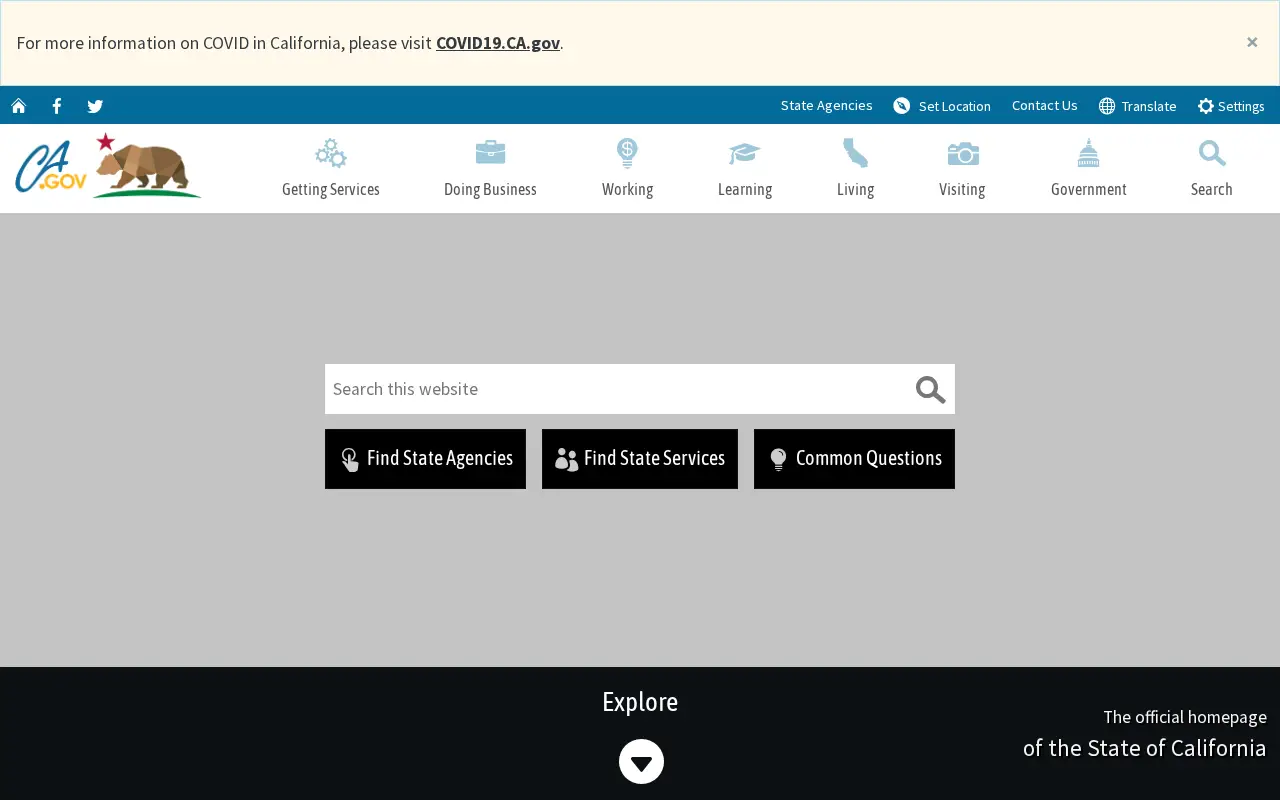
Task: Follow the COVID19.CA.gov link
Action: click(x=498, y=43)
